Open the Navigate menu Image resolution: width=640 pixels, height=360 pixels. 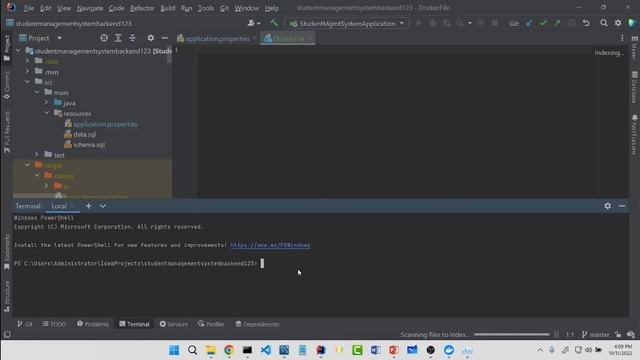(x=90, y=8)
